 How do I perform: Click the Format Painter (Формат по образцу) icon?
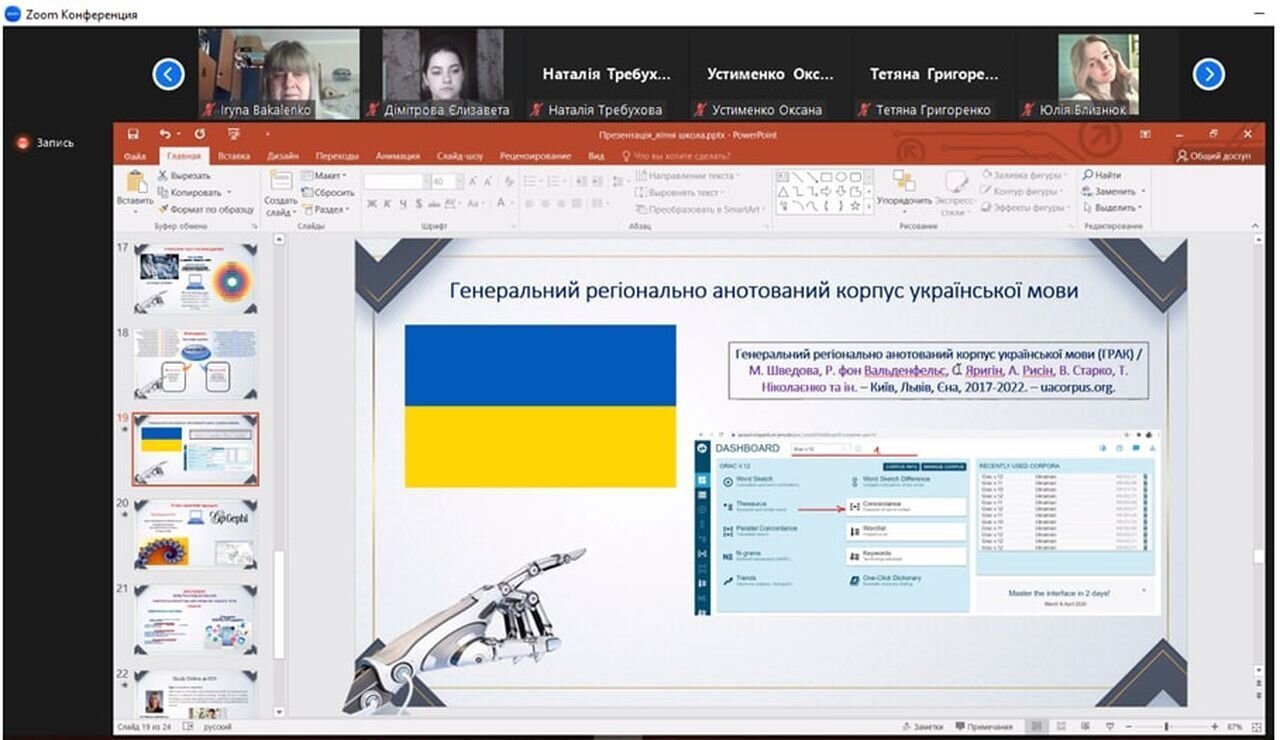coord(163,209)
